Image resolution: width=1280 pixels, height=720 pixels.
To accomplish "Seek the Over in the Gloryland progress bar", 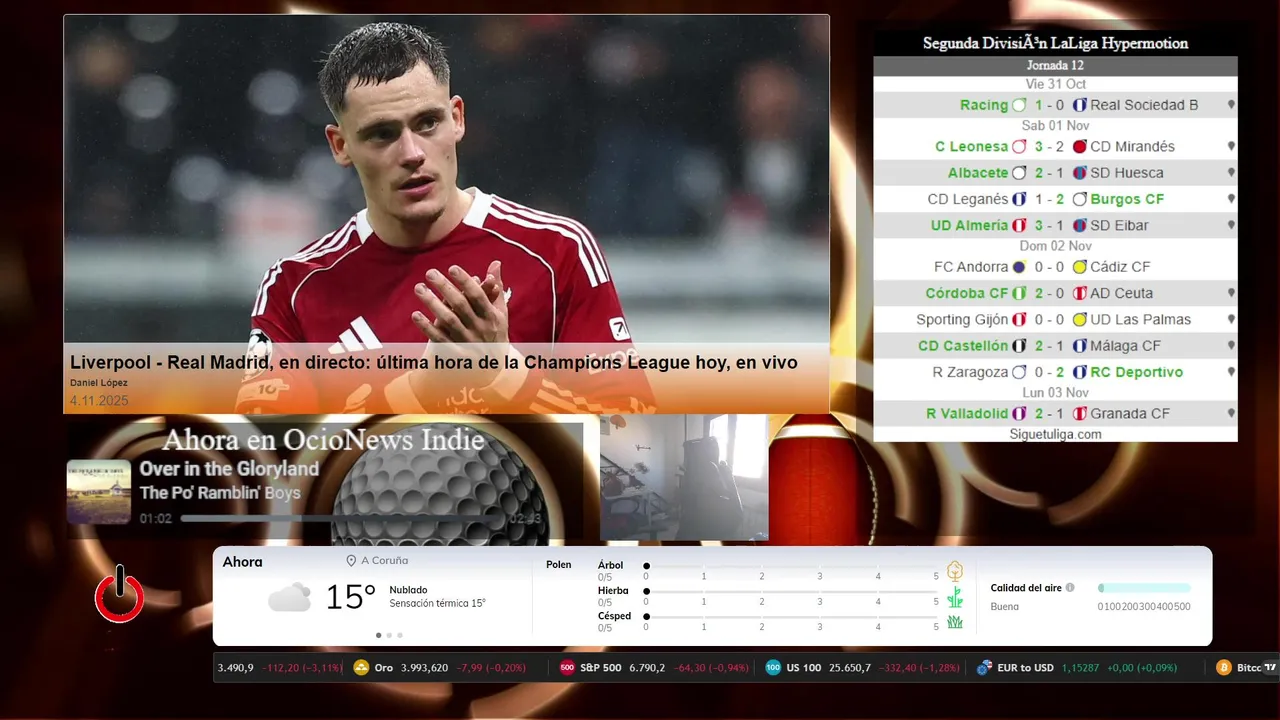I will tap(341, 519).
